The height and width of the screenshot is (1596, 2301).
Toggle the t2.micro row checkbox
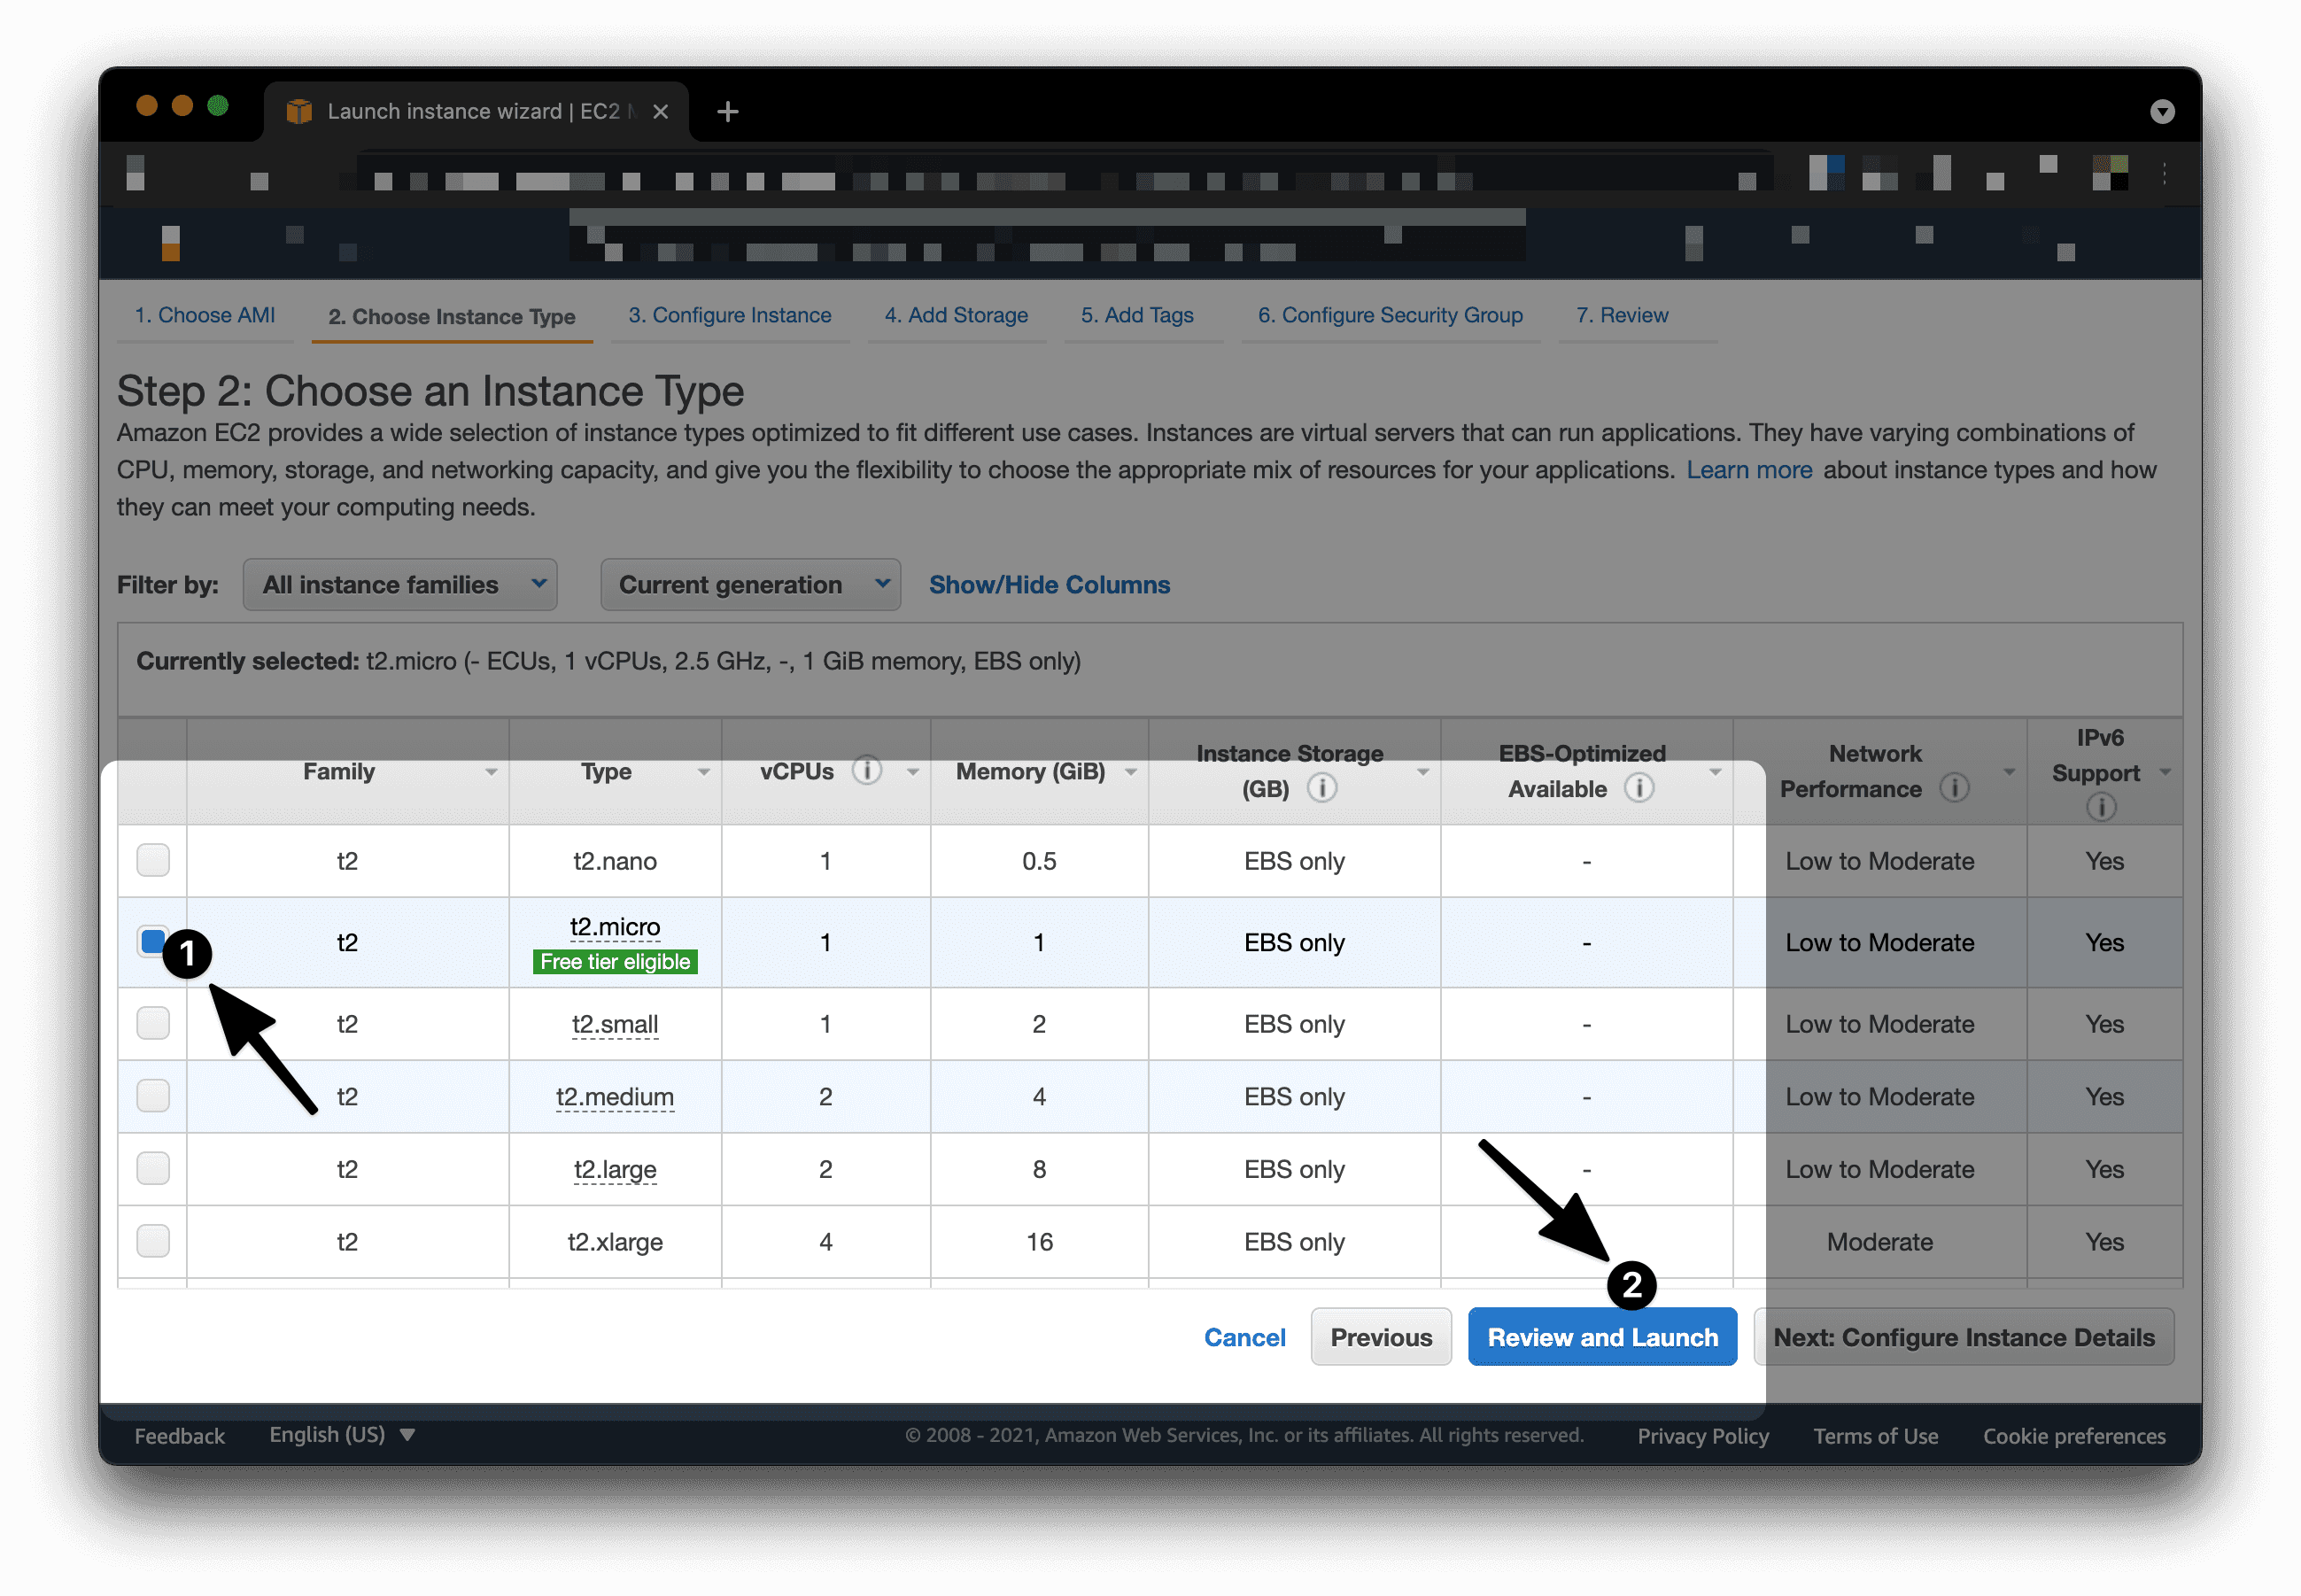click(153, 941)
